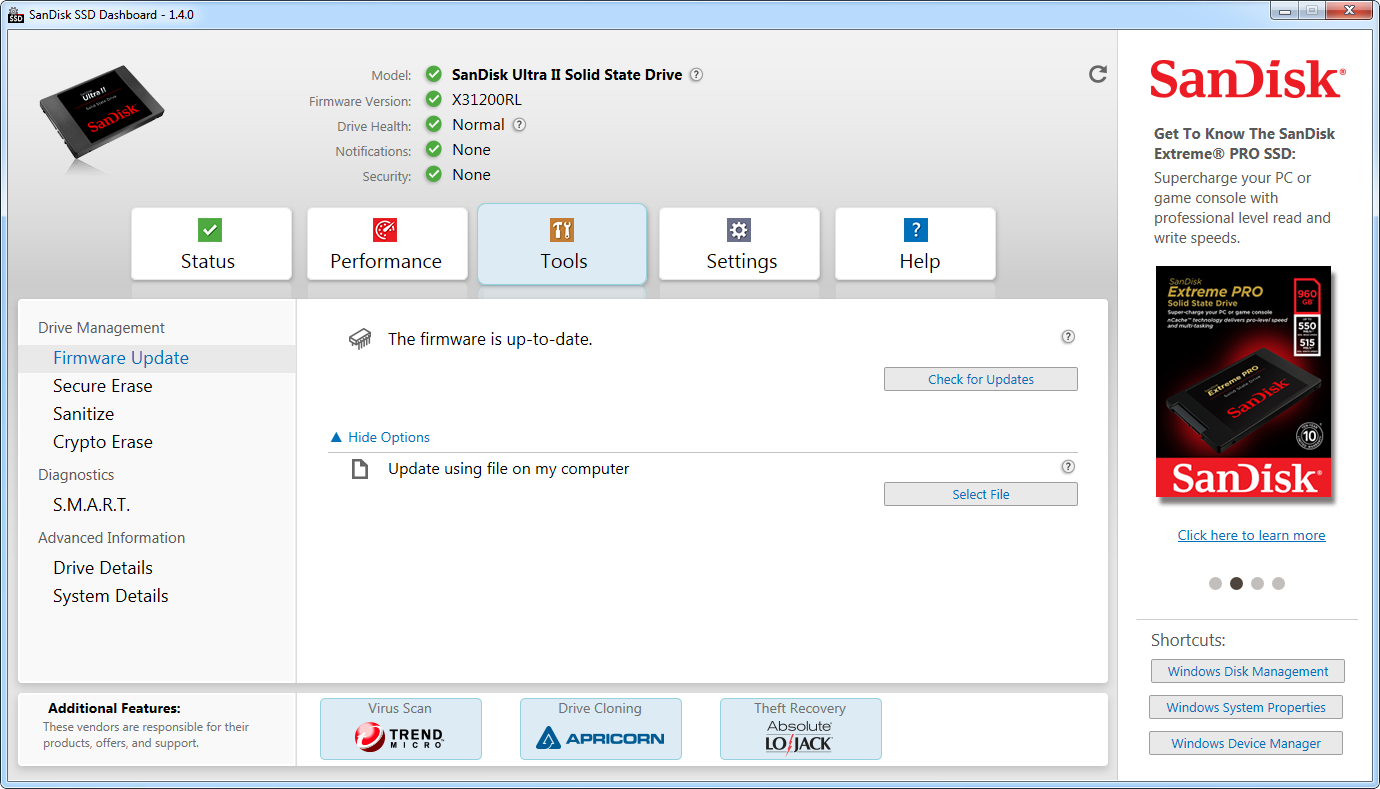Click the refresh icon near the drive info
Viewport: 1380px width, 789px height.
[1098, 74]
